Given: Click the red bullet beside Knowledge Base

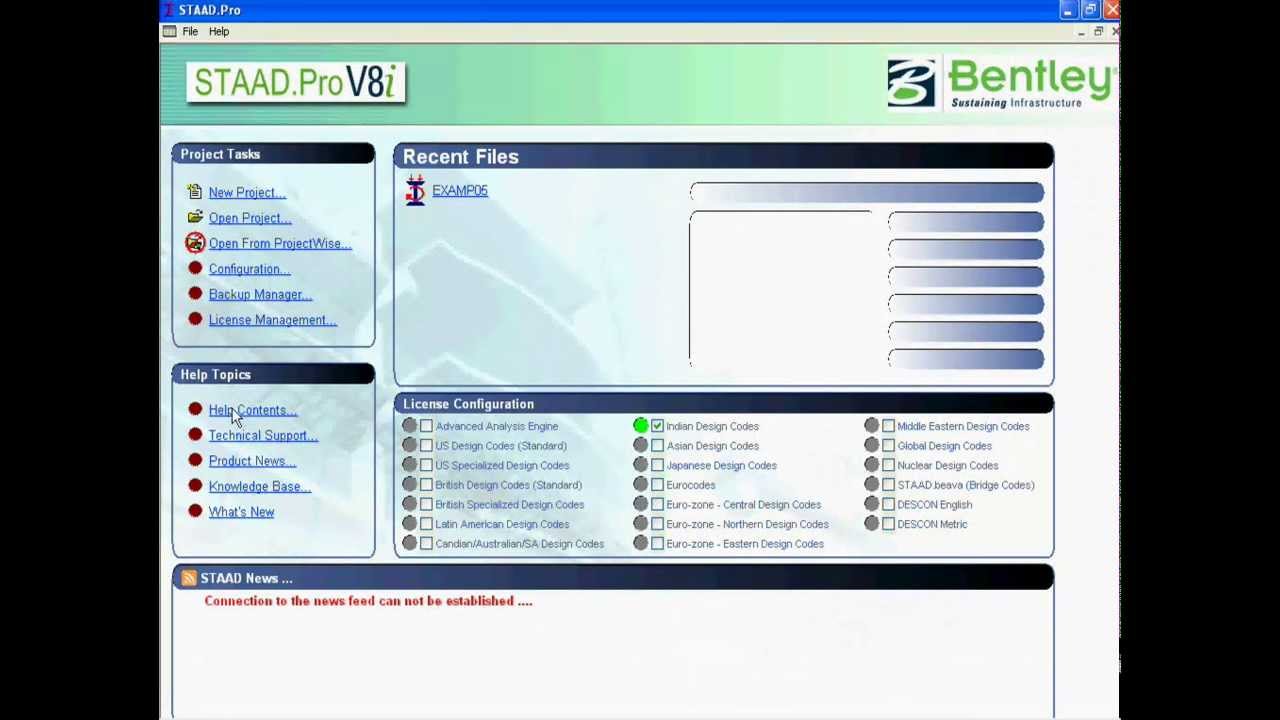Looking at the screenshot, I should (x=195, y=485).
